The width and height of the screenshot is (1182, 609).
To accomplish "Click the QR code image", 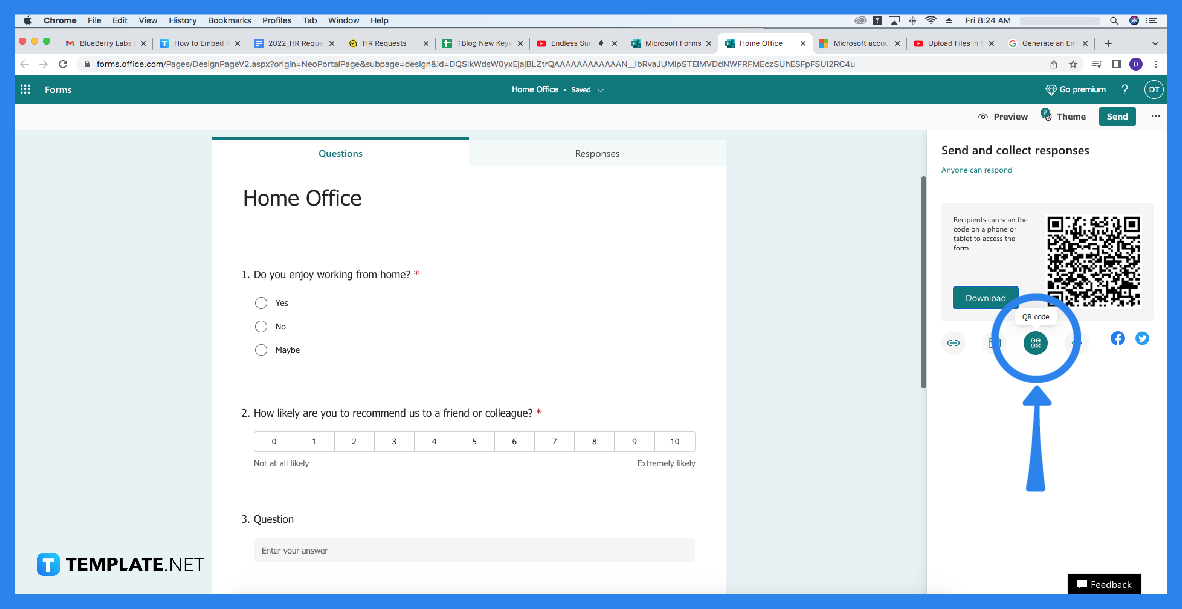I will pyautogui.click(x=1094, y=262).
